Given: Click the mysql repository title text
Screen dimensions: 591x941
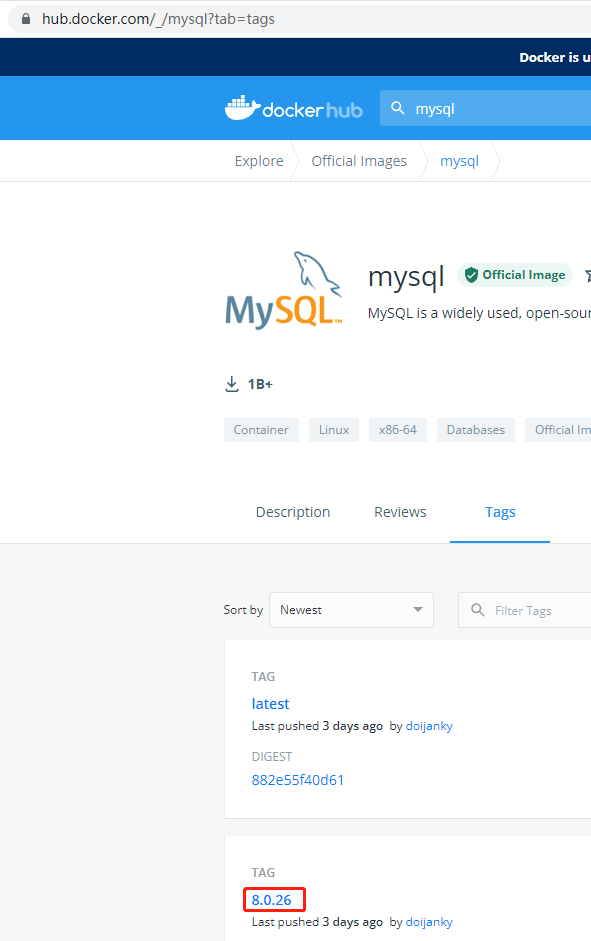Looking at the screenshot, I should 406,277.
